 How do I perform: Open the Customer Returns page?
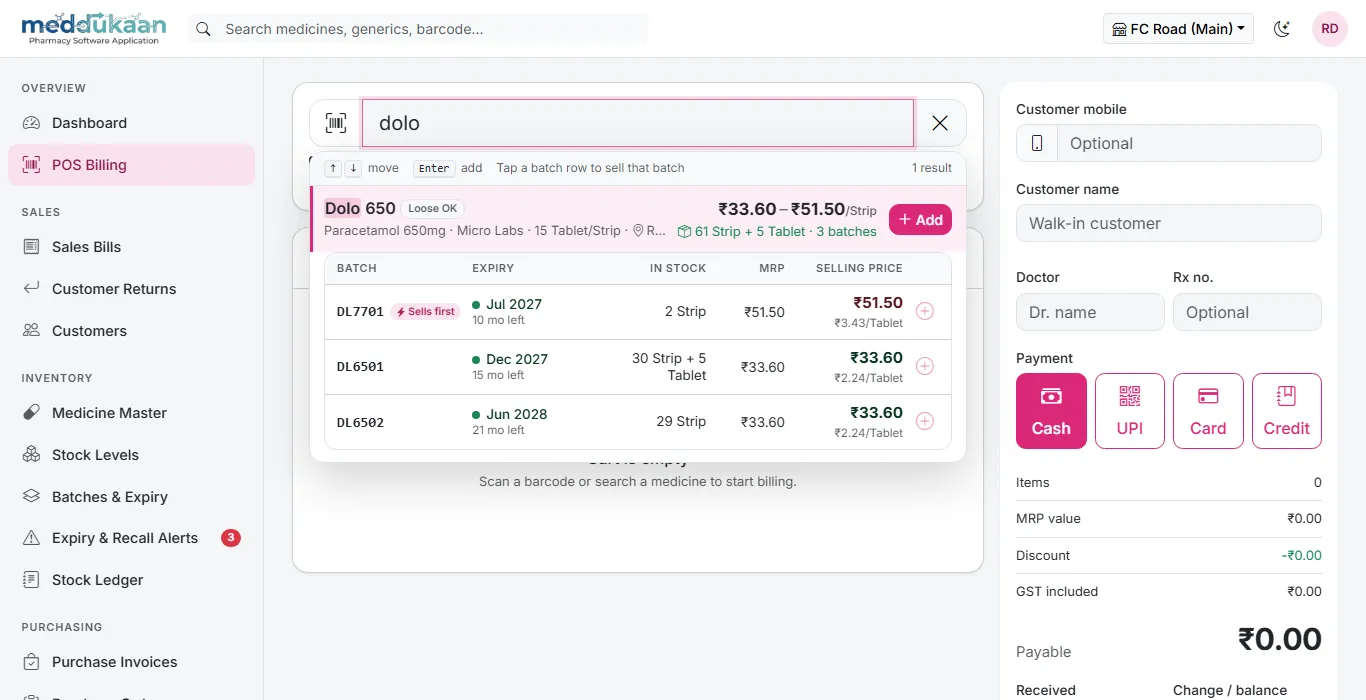131,289
